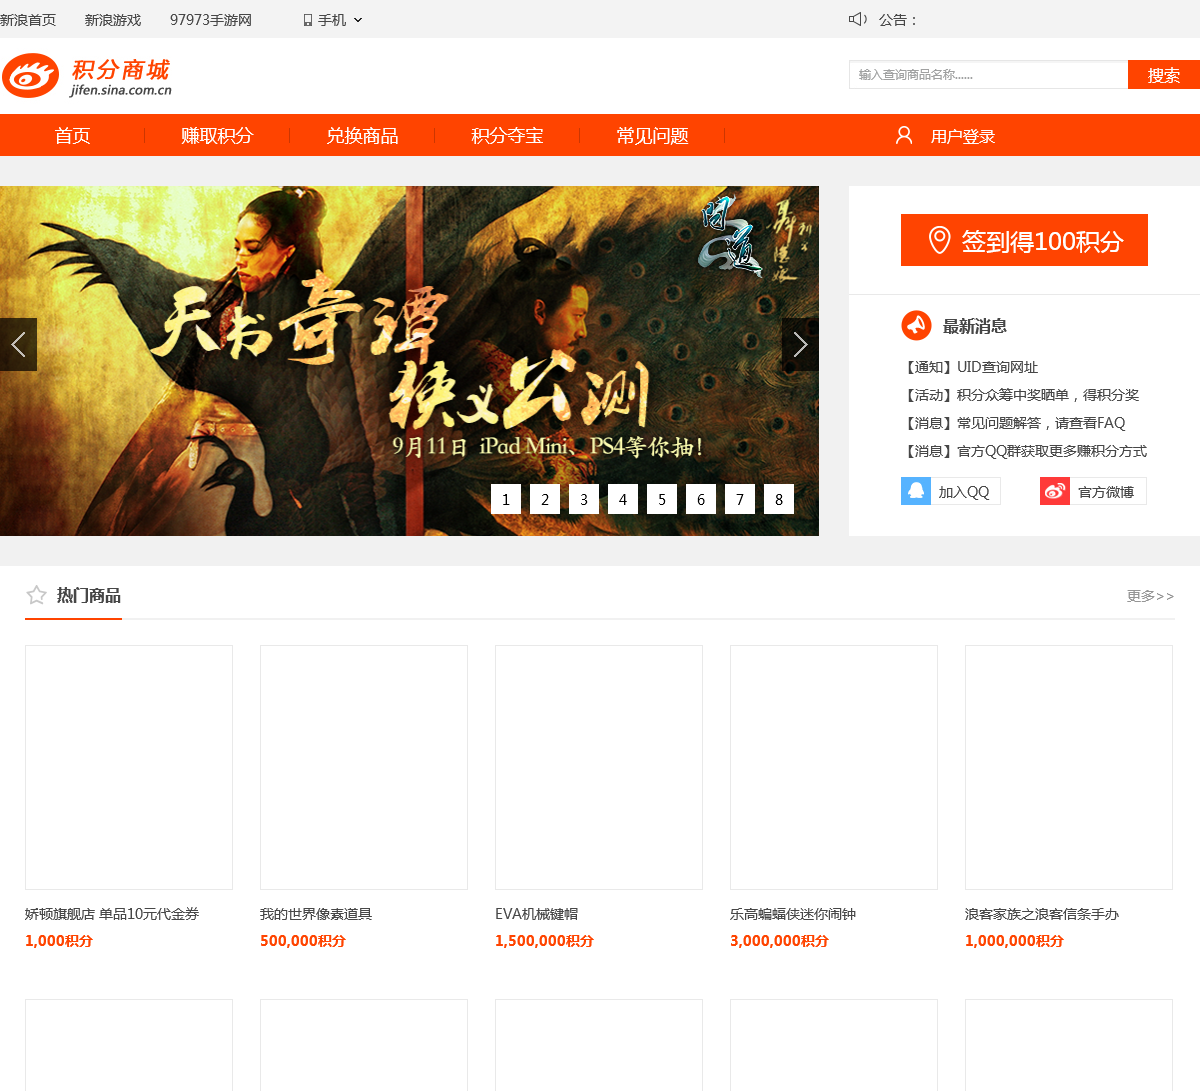Click the EVA机械键帽 title

point(537,914)
